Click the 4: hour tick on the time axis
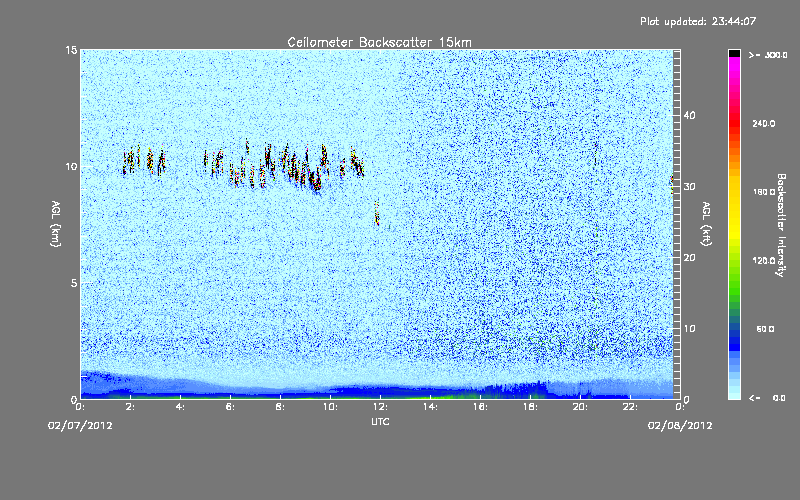 [180, 407]
